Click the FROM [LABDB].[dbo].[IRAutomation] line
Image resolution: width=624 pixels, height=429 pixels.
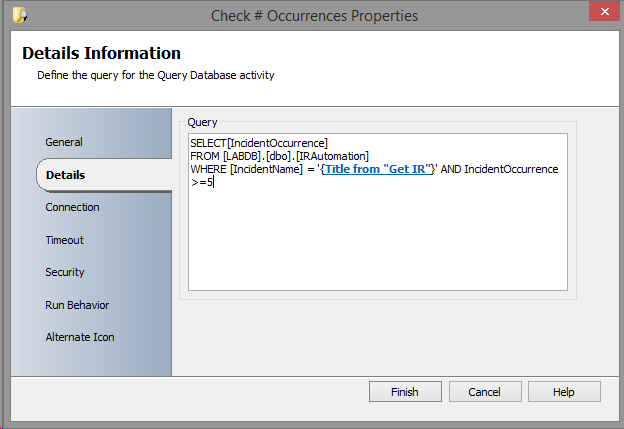pyautogui.click(x=279, y=156)
